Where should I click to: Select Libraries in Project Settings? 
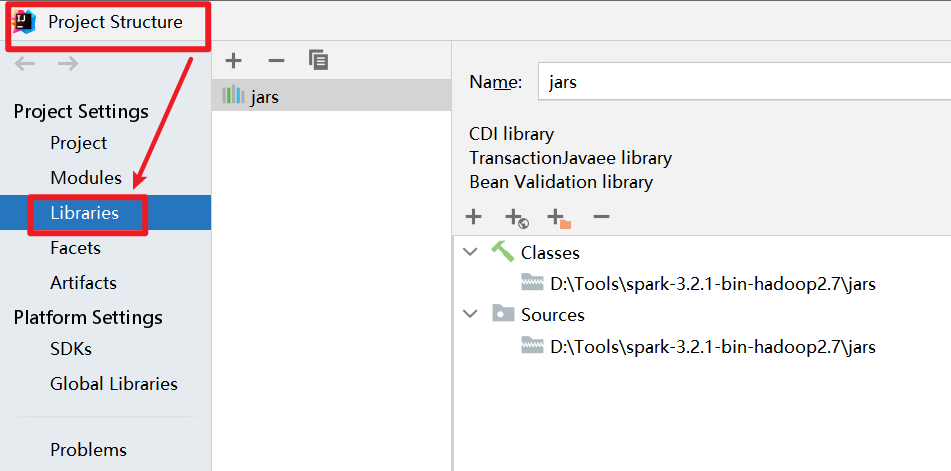coord(84,213)
